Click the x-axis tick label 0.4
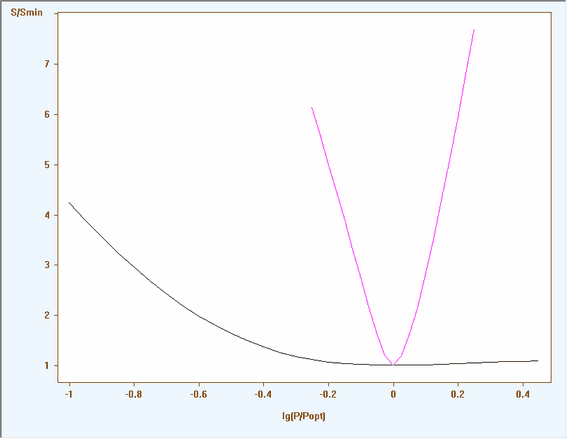Screen dimensions: 567x439 (x=523, y=394)
